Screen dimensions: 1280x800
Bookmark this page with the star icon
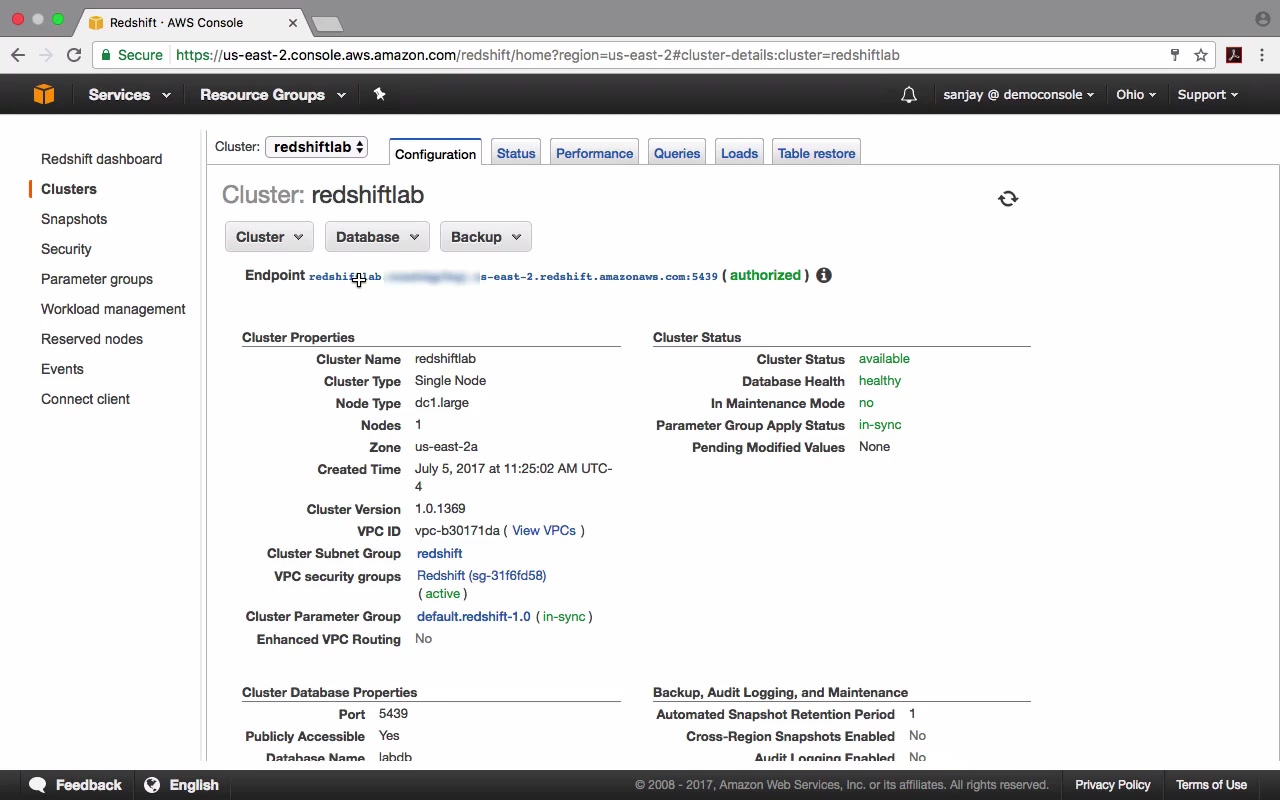pos(1201,55)
